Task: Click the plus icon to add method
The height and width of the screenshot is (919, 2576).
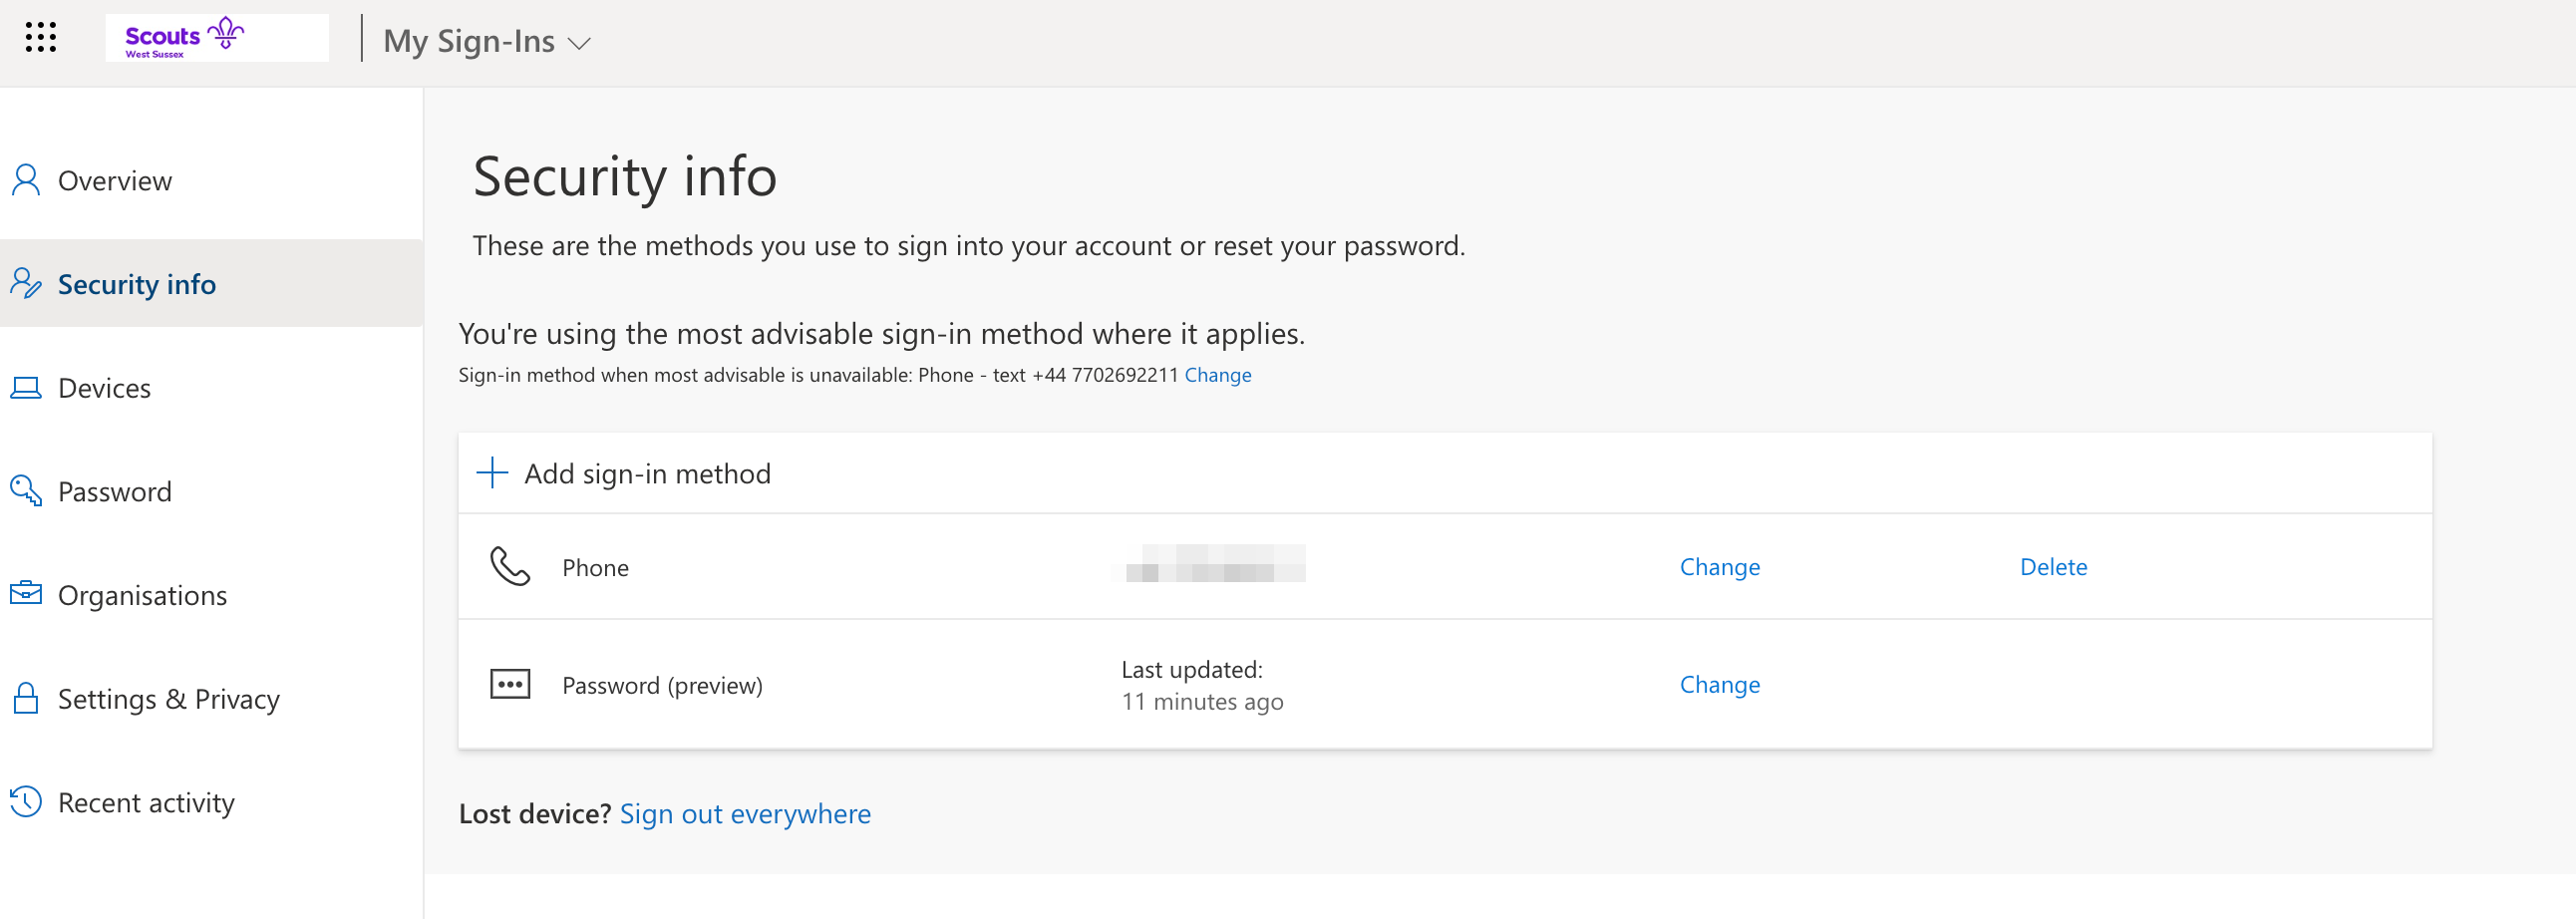Action: 492,473
